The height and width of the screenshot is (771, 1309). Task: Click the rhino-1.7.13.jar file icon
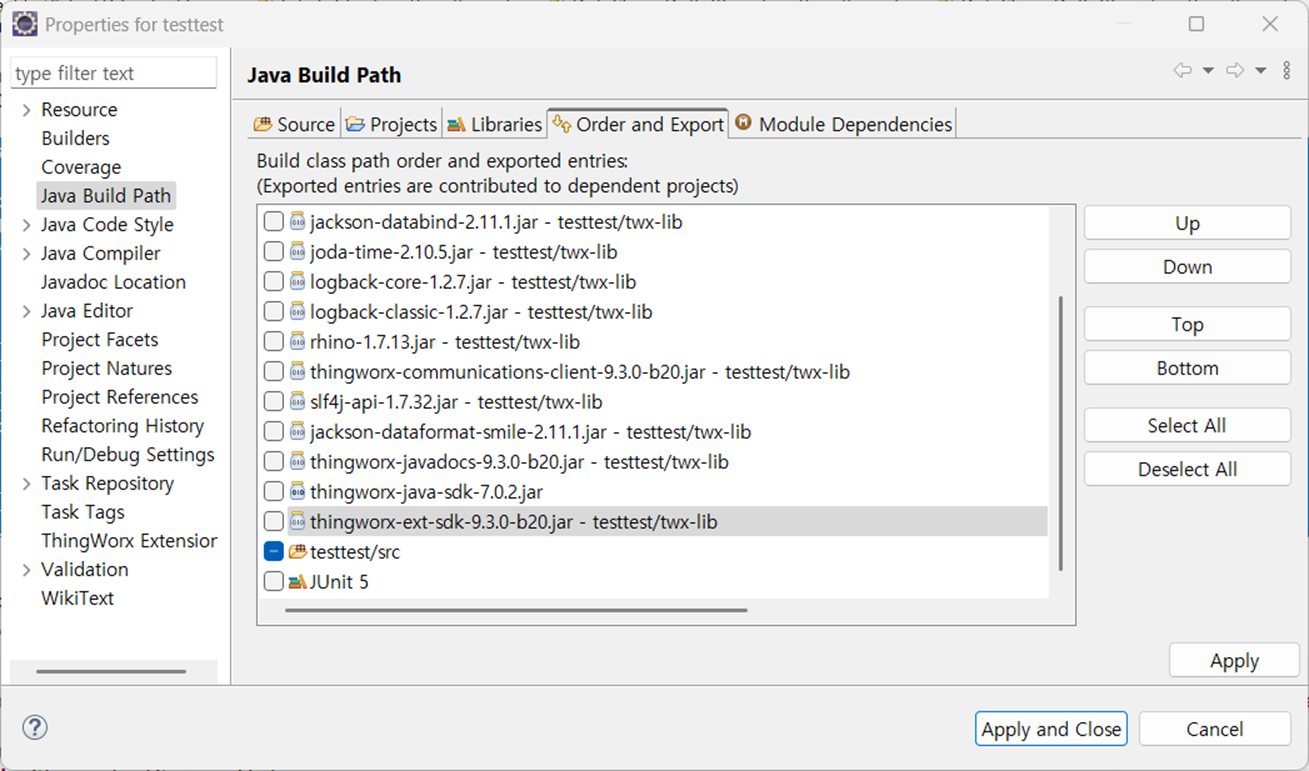click(x=298, y=342)
